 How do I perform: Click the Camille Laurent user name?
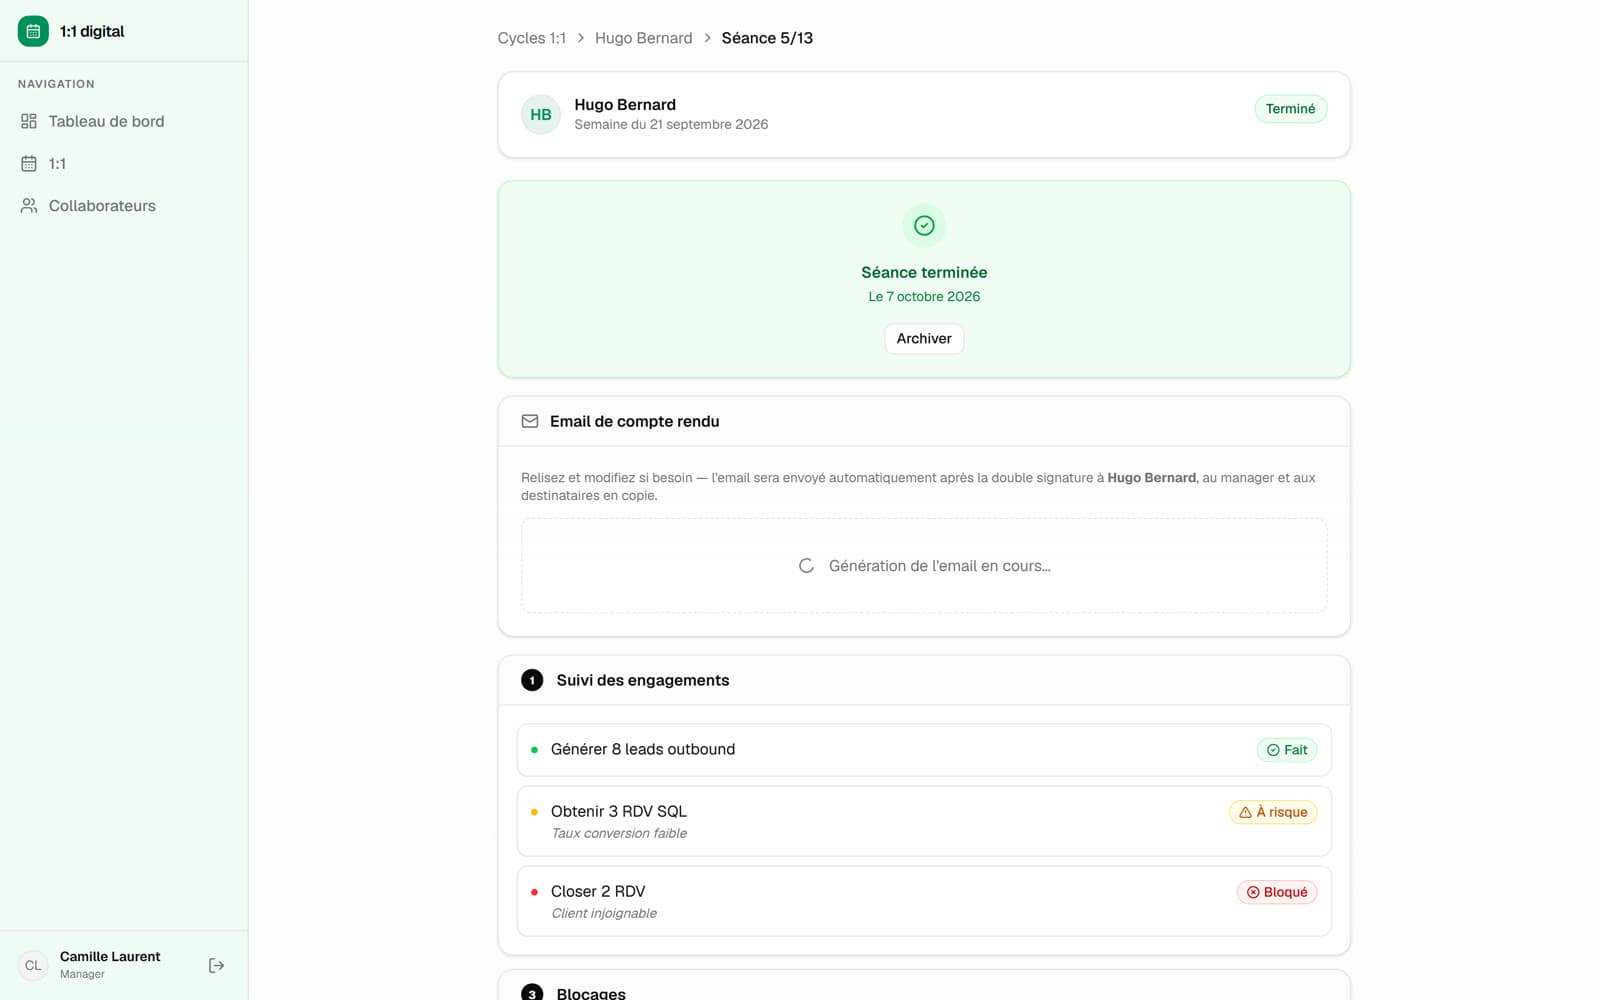pos(110,957)
